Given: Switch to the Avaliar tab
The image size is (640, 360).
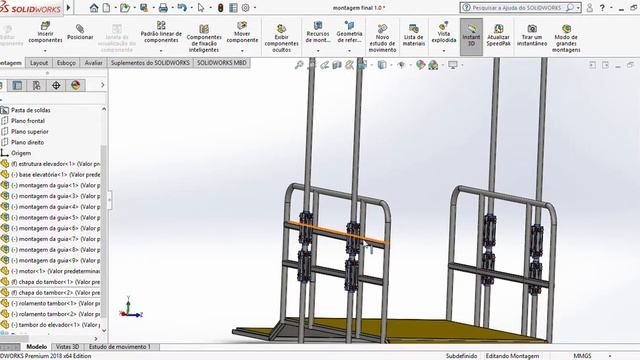Looking at the screenshot, I should click(x=93, y=63).
